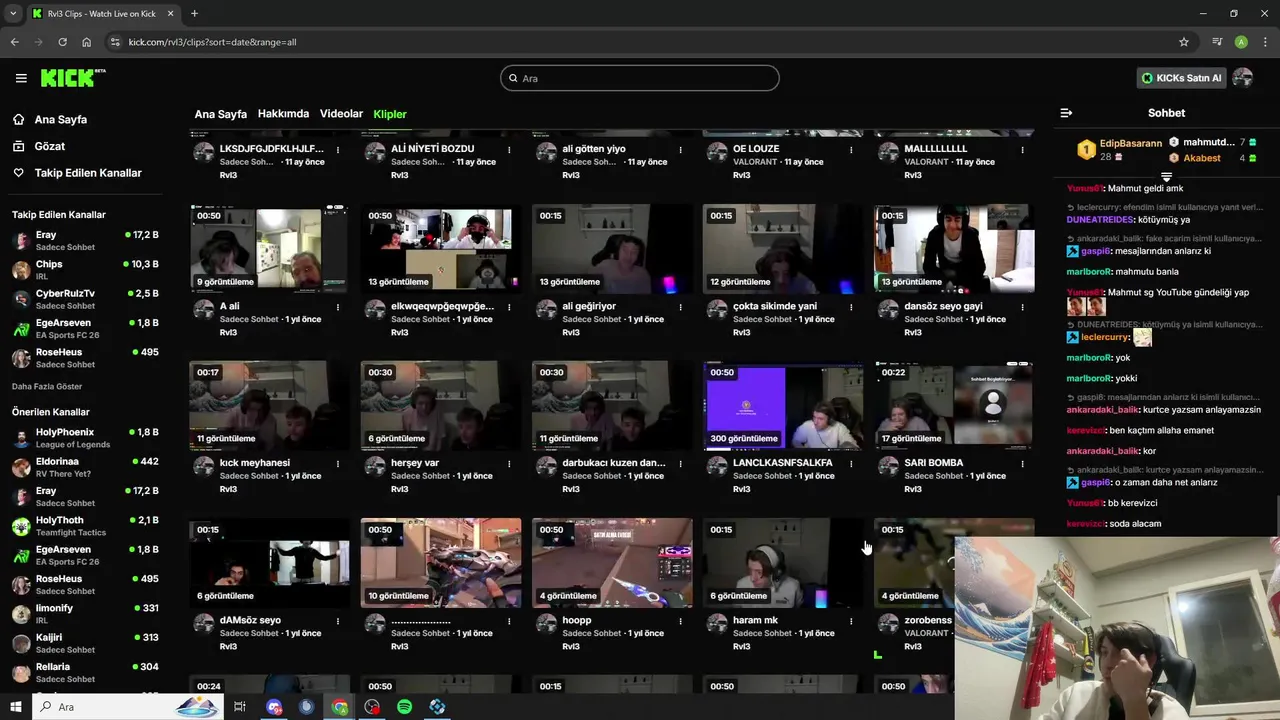Open options for clip 'OE LOUZE'
The image size is (1280, 720).
tap(851, 150)
